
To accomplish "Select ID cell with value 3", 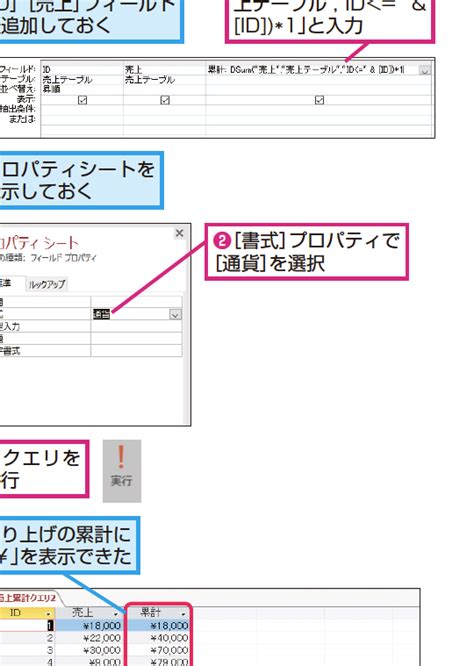I will (x=28, y=650).
